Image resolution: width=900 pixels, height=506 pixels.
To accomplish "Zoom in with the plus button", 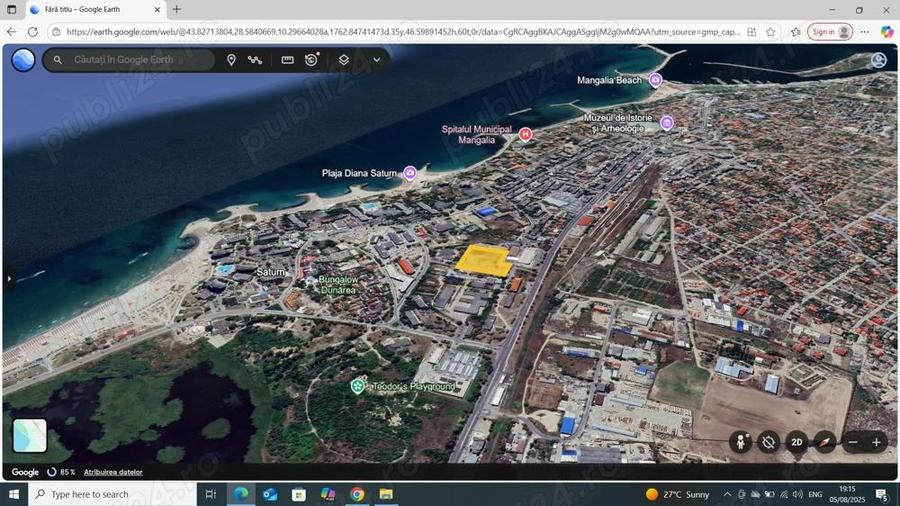I will (x=876, y=442).
